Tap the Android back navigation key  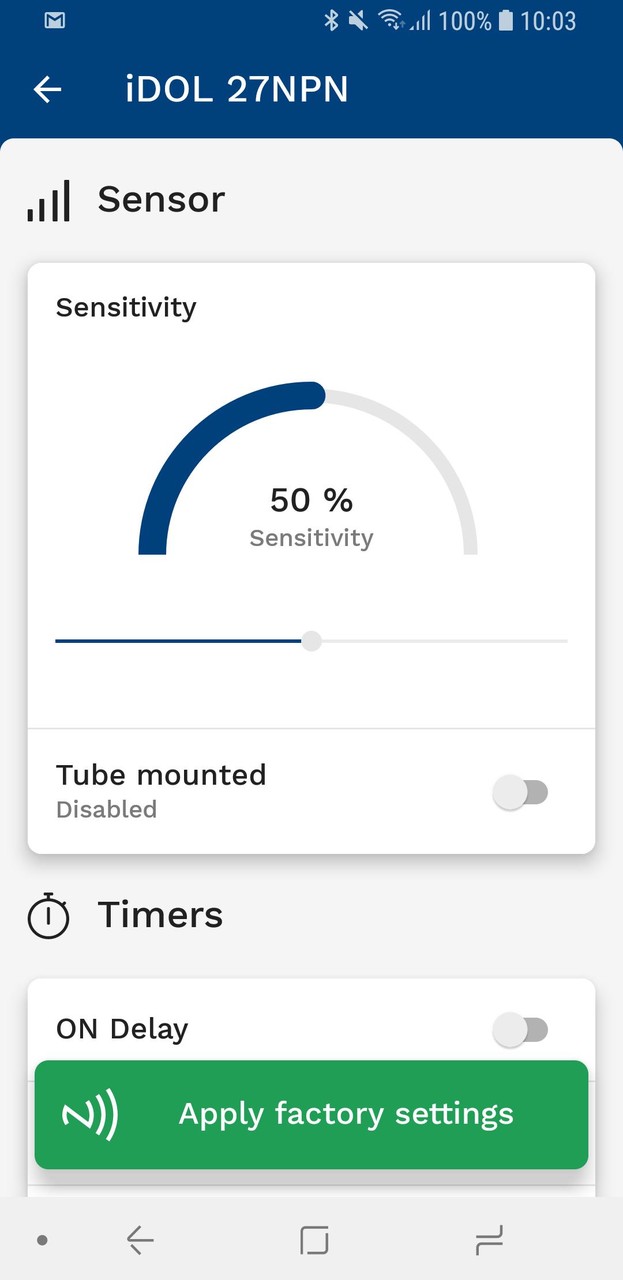(x=139, y=1239)
